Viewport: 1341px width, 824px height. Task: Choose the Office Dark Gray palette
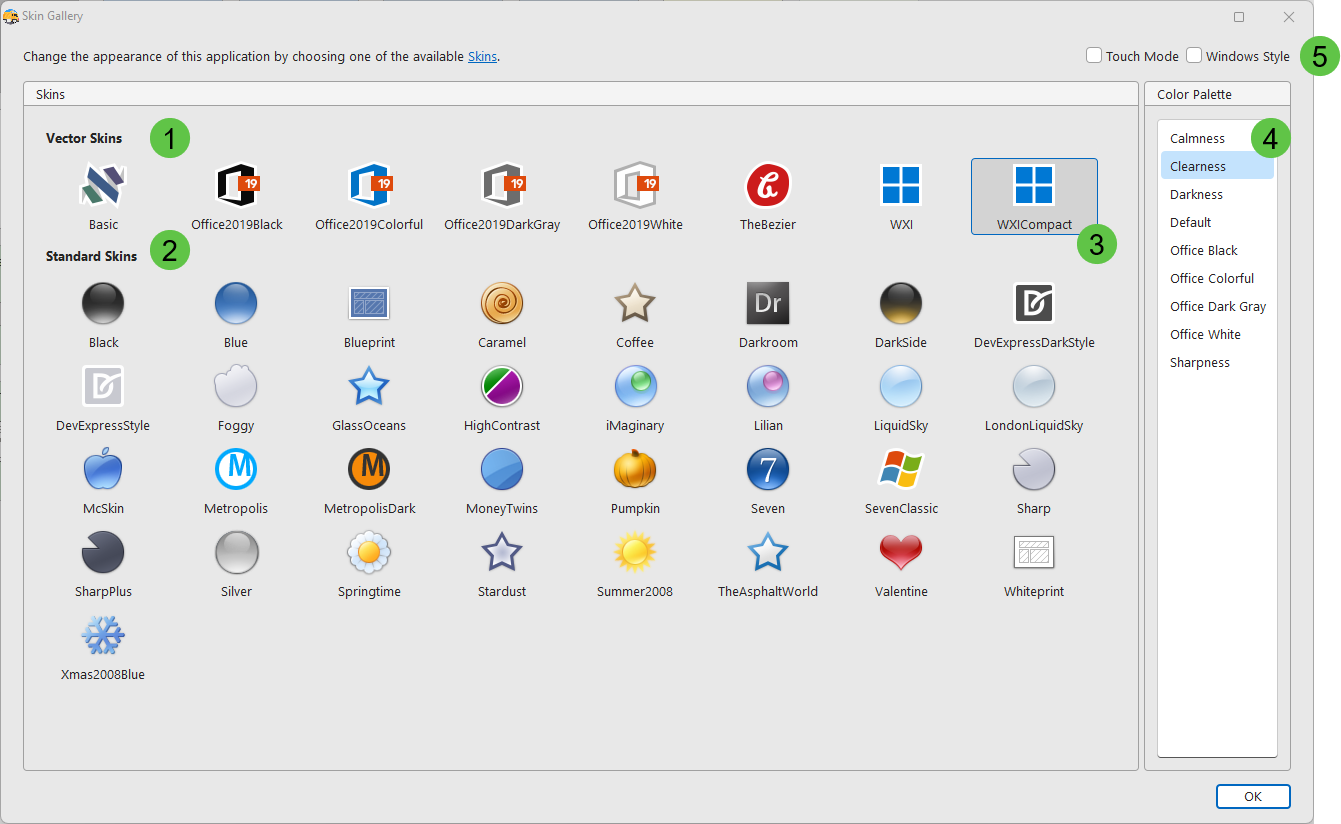[1218, 307]
